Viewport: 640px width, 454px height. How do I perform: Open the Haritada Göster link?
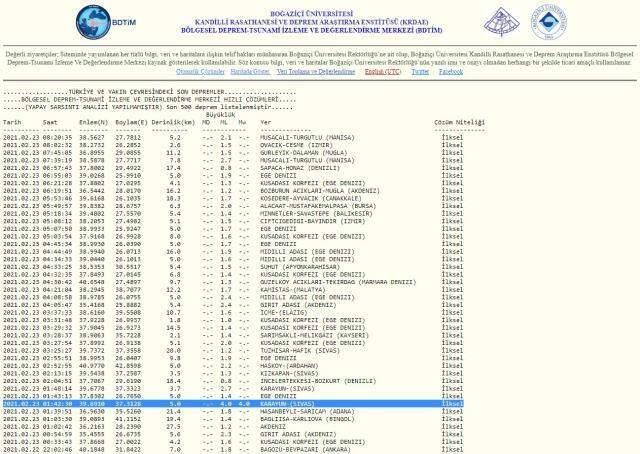tap(250, 71)
